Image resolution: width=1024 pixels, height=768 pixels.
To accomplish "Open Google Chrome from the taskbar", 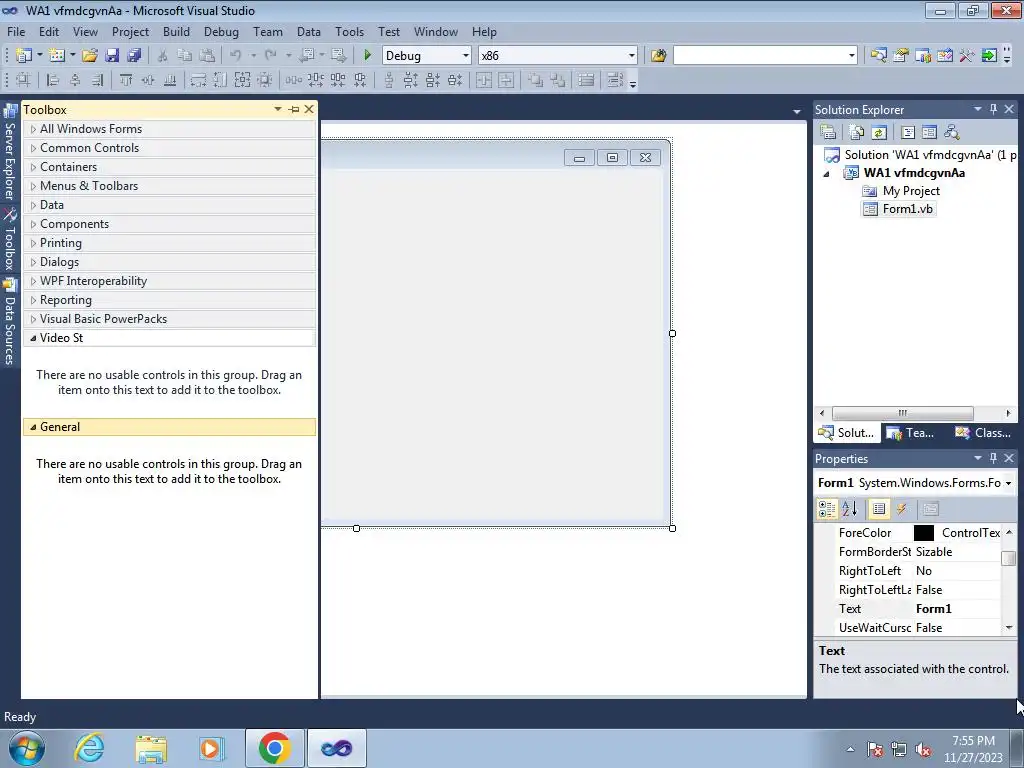I will pyautogui.click(x=274, y=748).
